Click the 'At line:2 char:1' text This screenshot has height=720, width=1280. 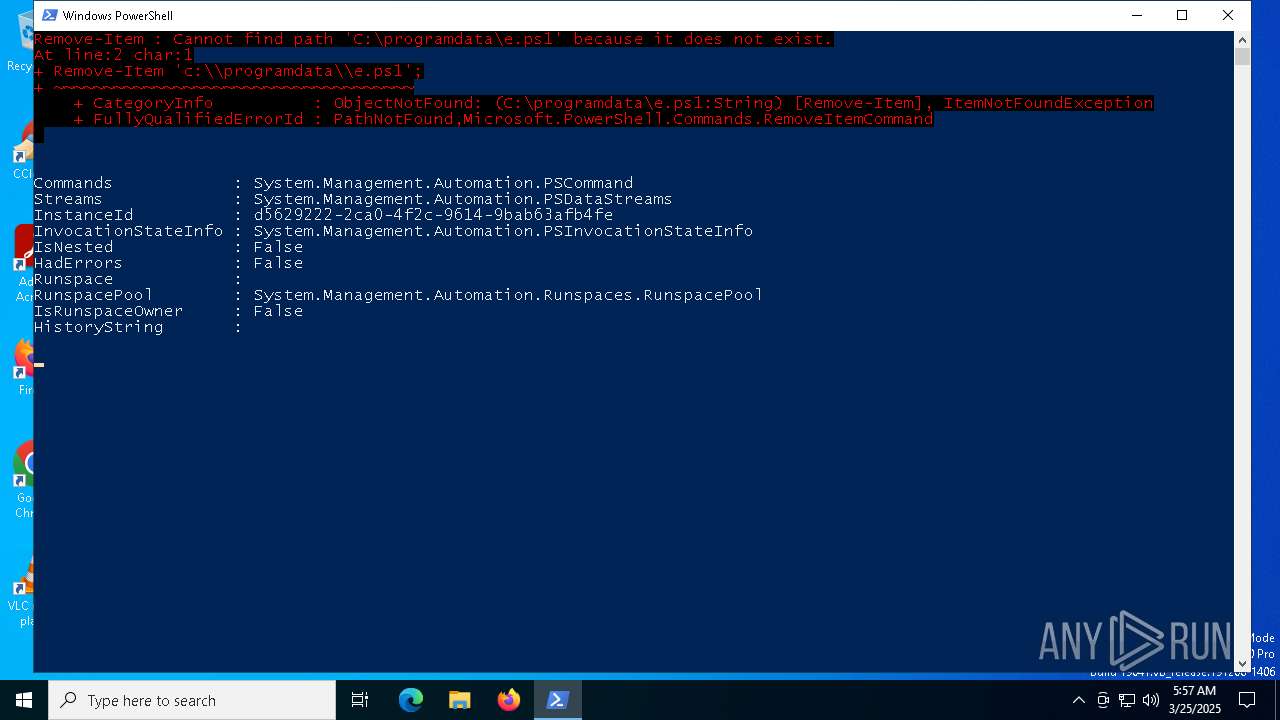[113, 55]
